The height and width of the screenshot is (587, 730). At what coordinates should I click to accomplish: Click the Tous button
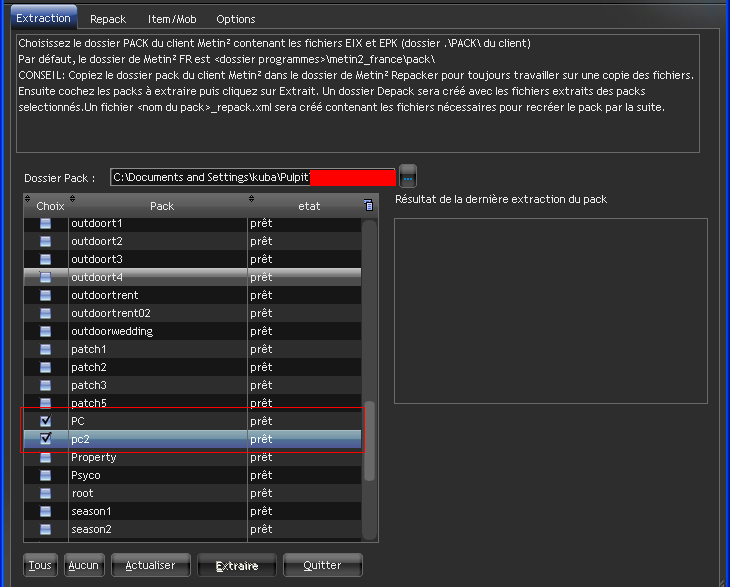click(41, 565)
